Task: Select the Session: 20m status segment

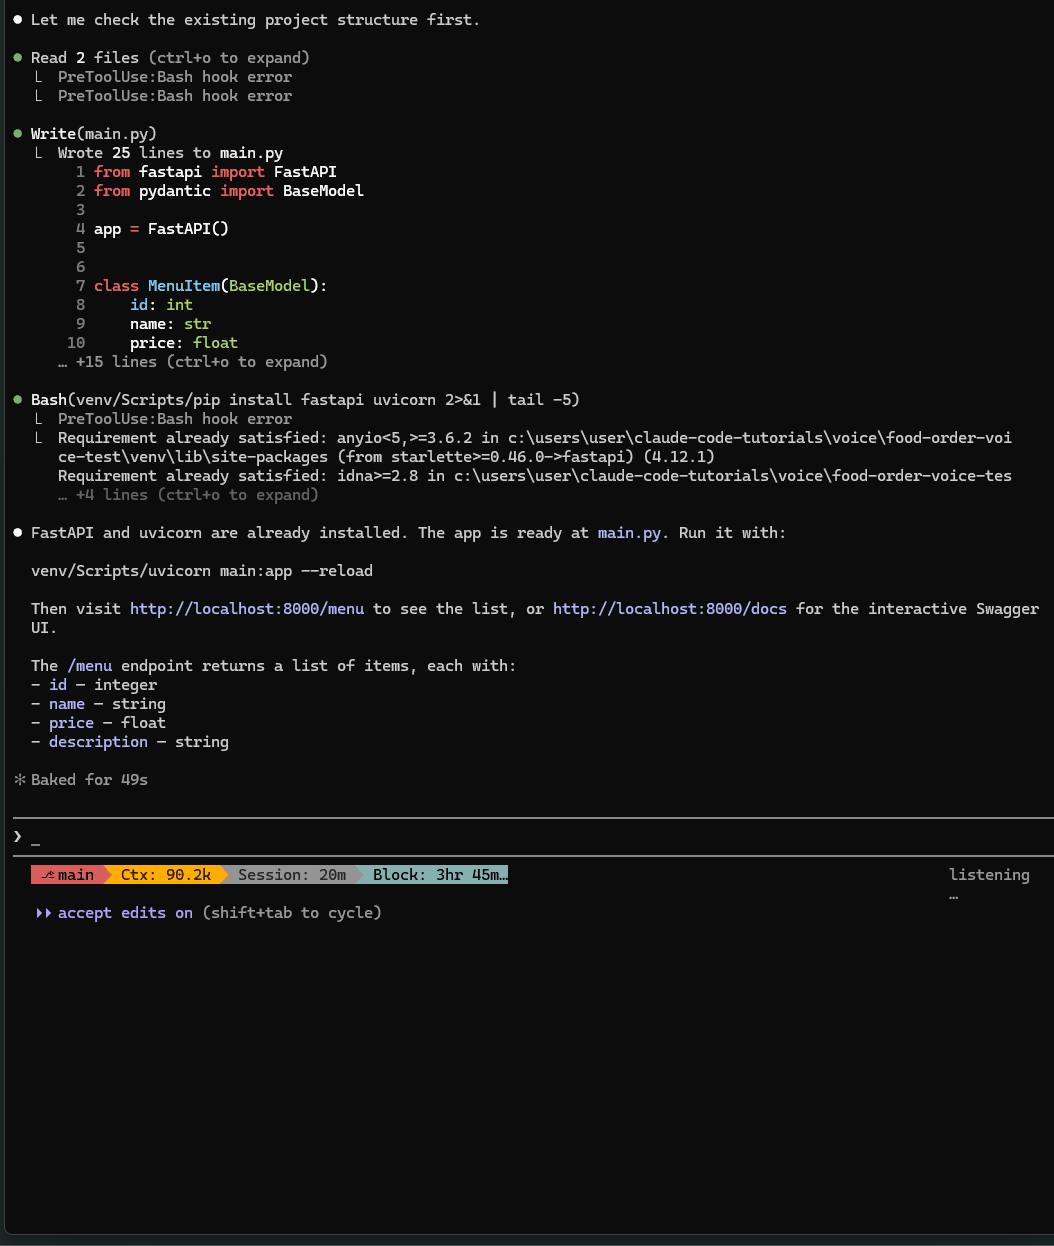Action: click(291, 875)
